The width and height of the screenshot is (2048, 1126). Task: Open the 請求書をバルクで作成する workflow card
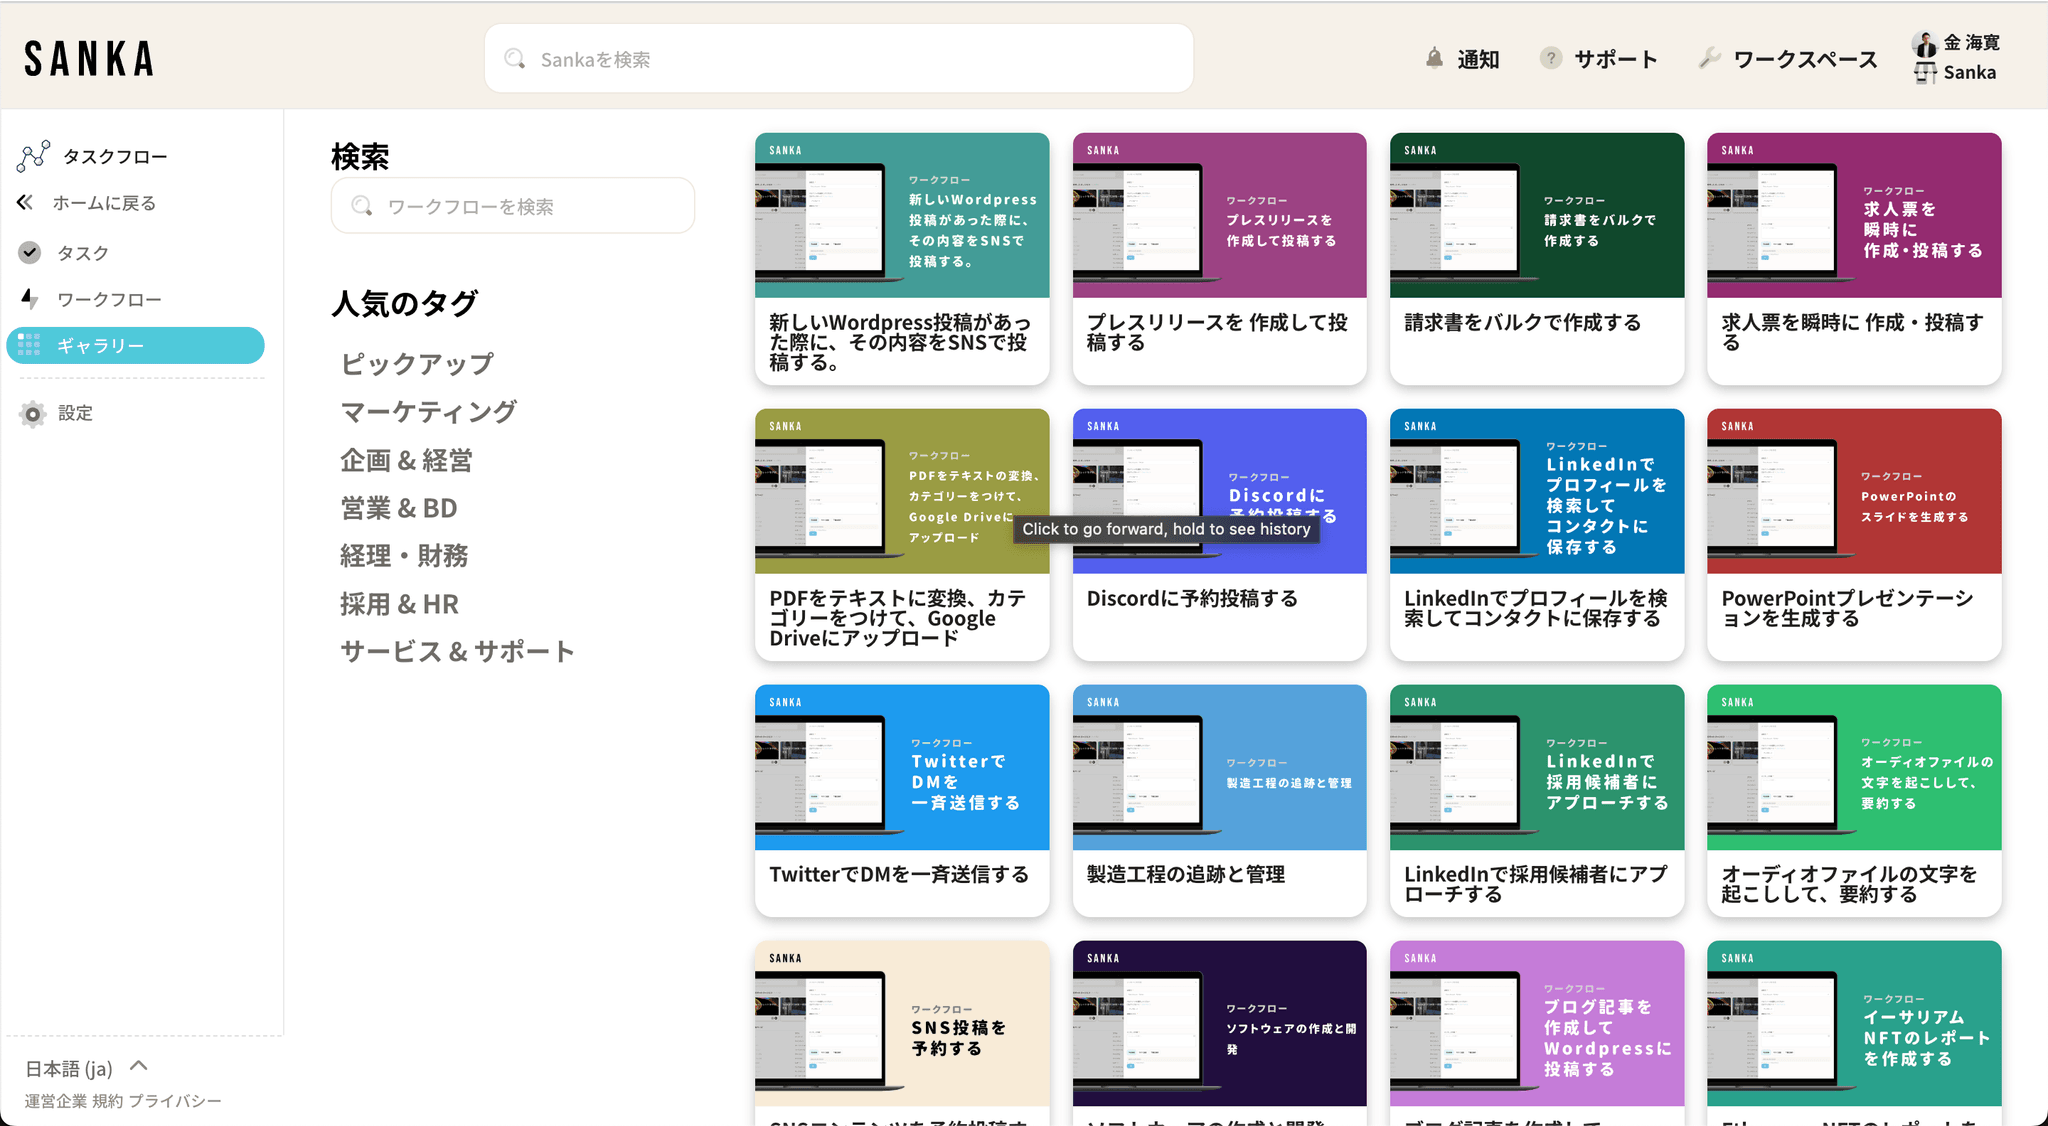point(1536,258)
